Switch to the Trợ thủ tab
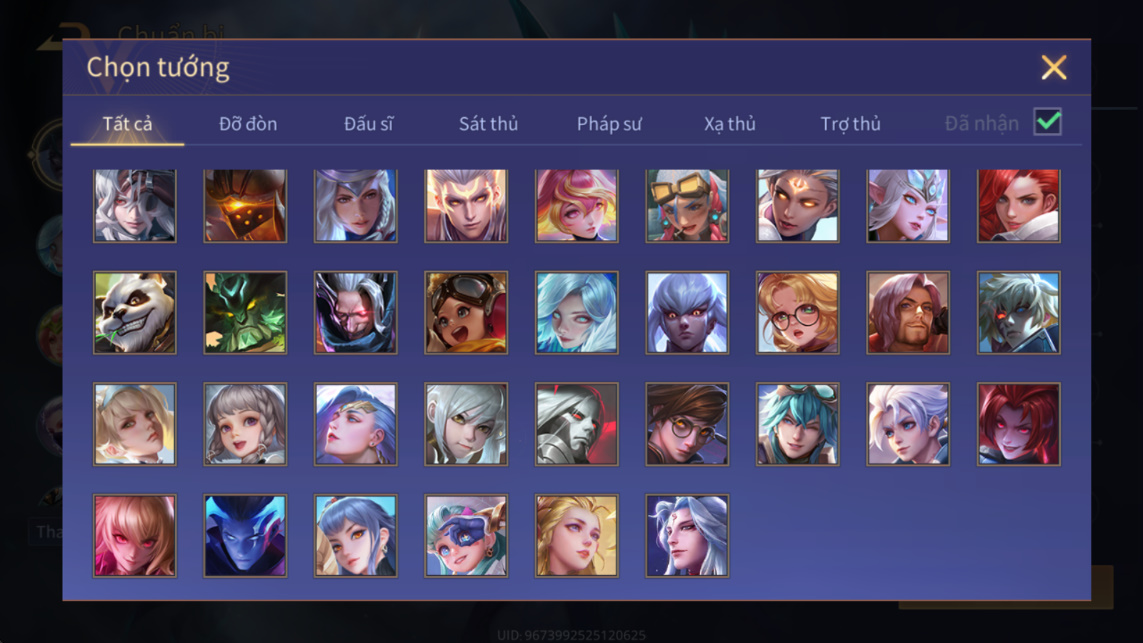This screenshot has width=1143, height=643. [x=850, y=124]
